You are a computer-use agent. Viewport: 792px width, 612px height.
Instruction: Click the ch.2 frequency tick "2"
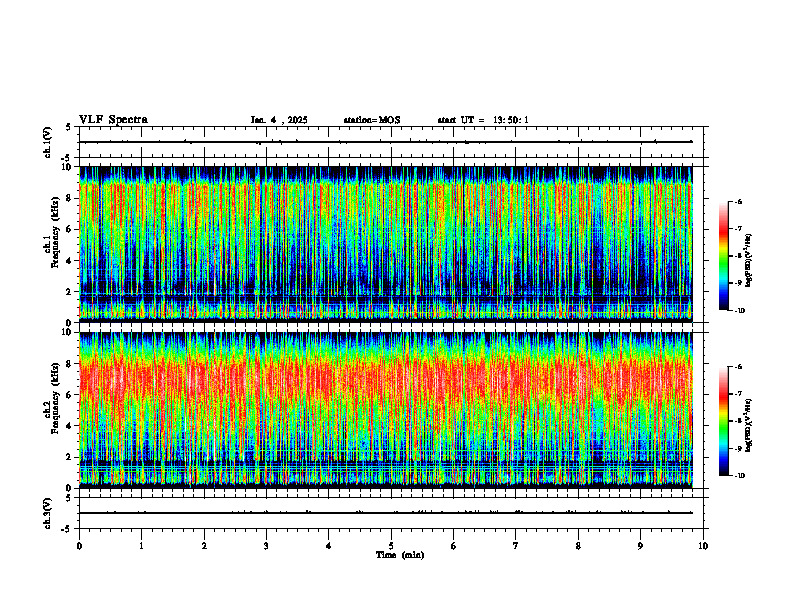pyautogui.click(x=69, y=457)
